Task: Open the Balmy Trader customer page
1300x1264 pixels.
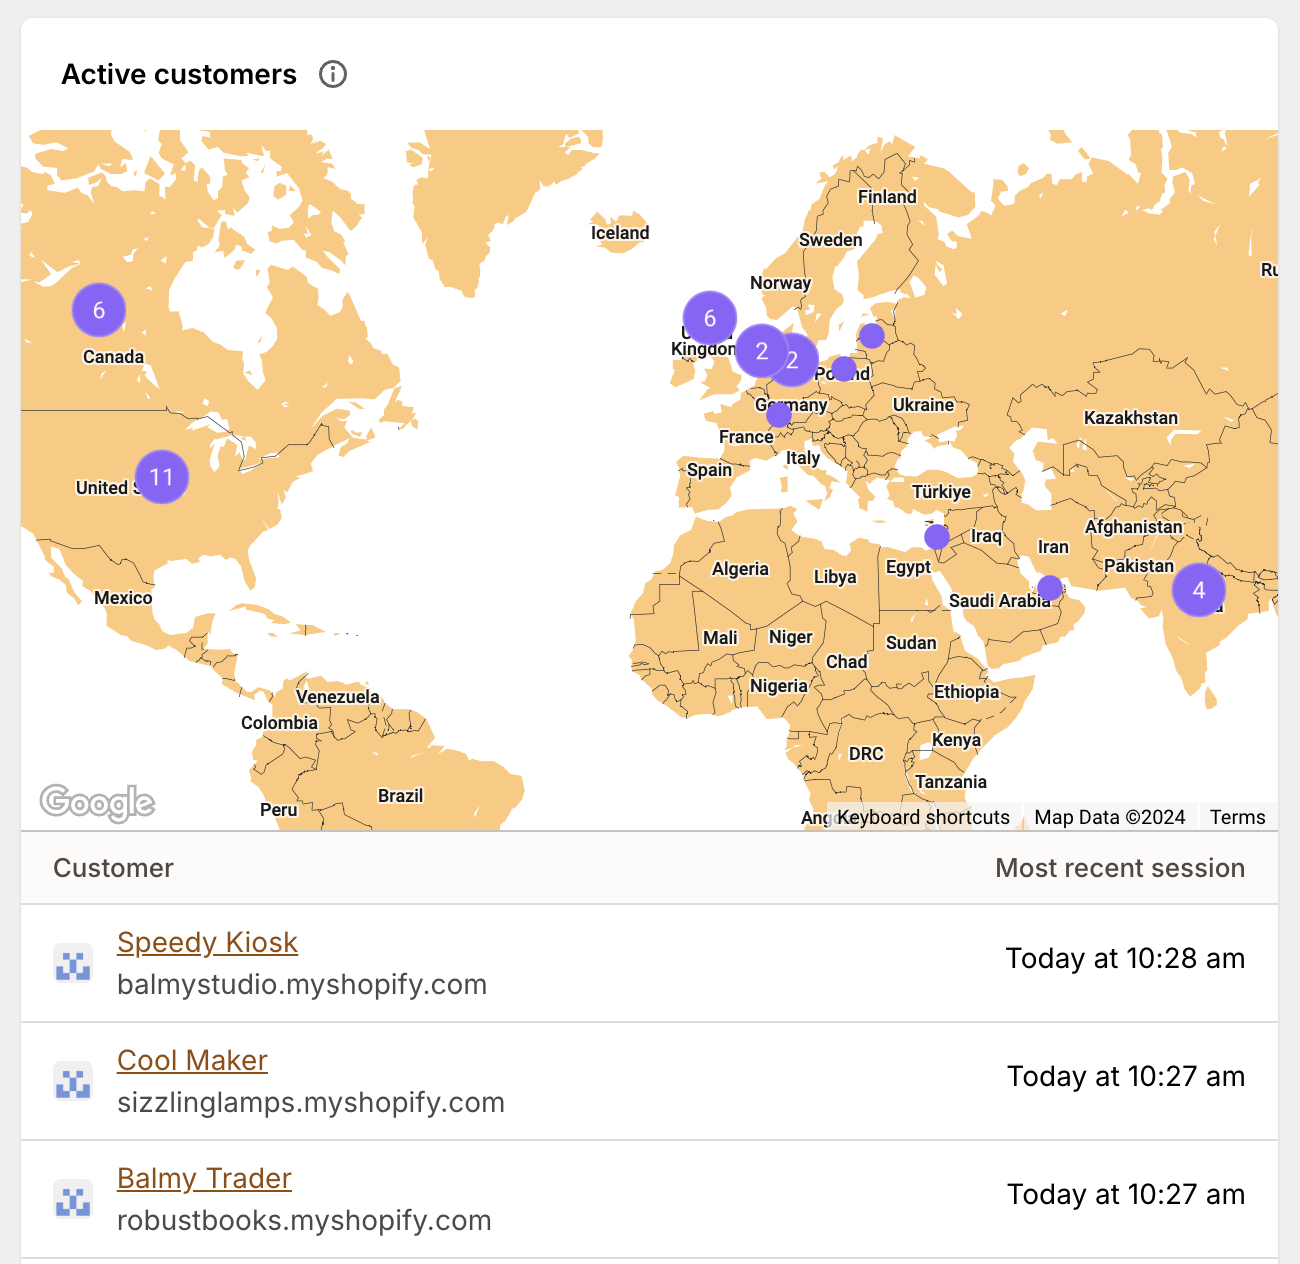Action: pyautogui.click(x=204, y=1178)
